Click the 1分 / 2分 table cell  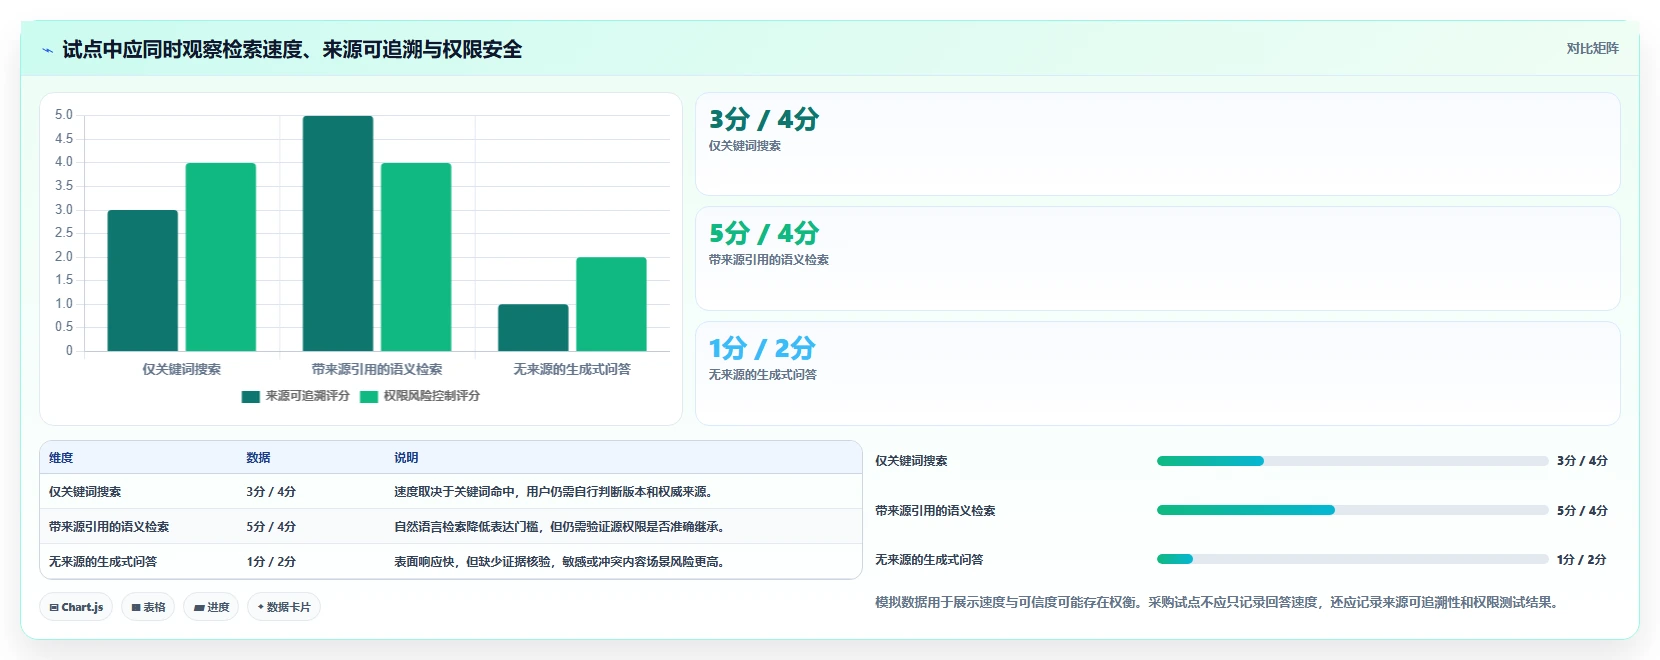(271, 562)
